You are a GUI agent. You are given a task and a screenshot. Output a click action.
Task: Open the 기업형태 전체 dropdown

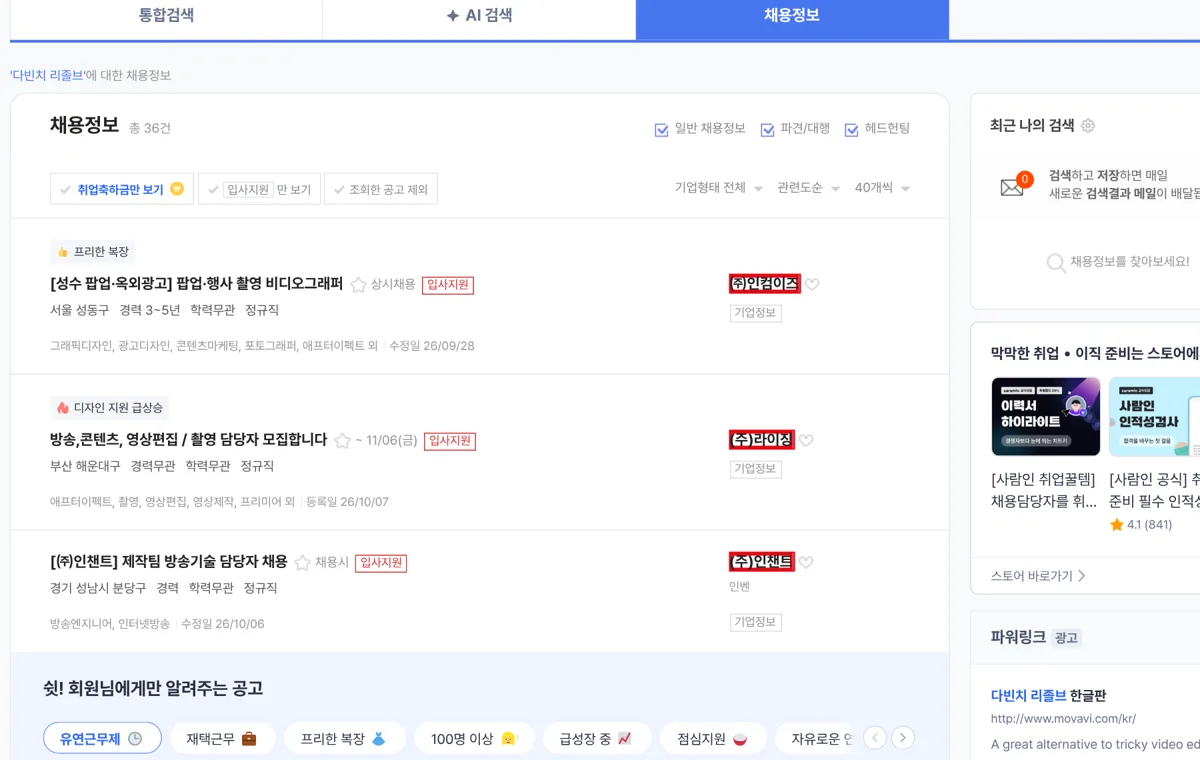click(x=719, y=188)
